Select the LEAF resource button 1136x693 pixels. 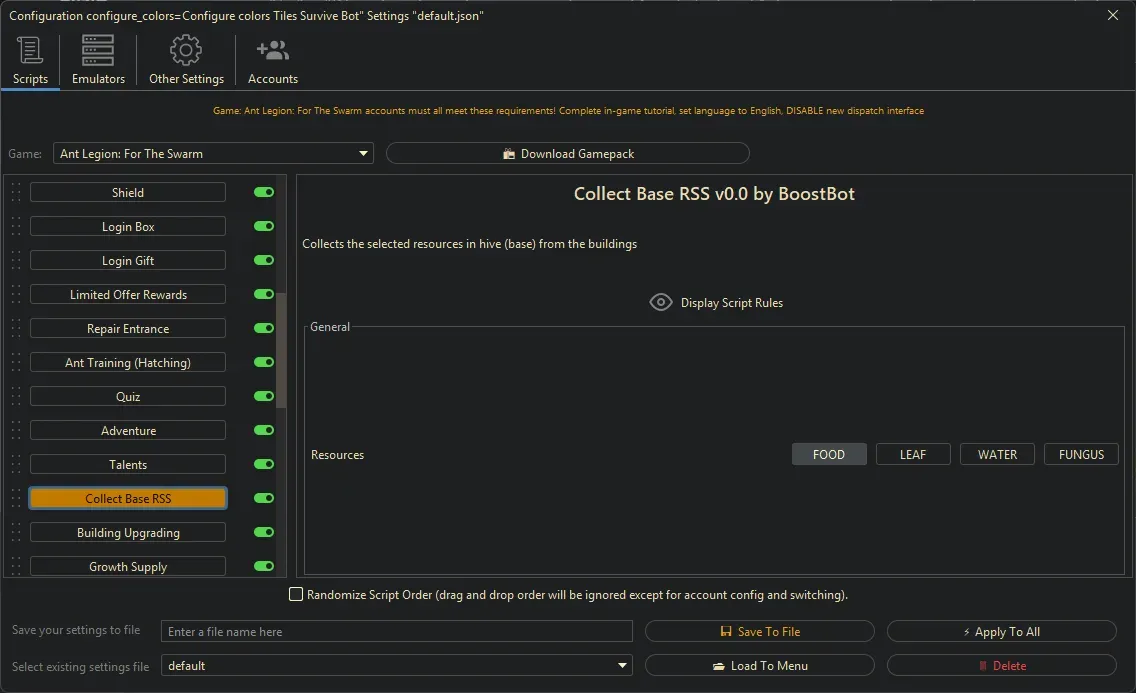(913, 455)
